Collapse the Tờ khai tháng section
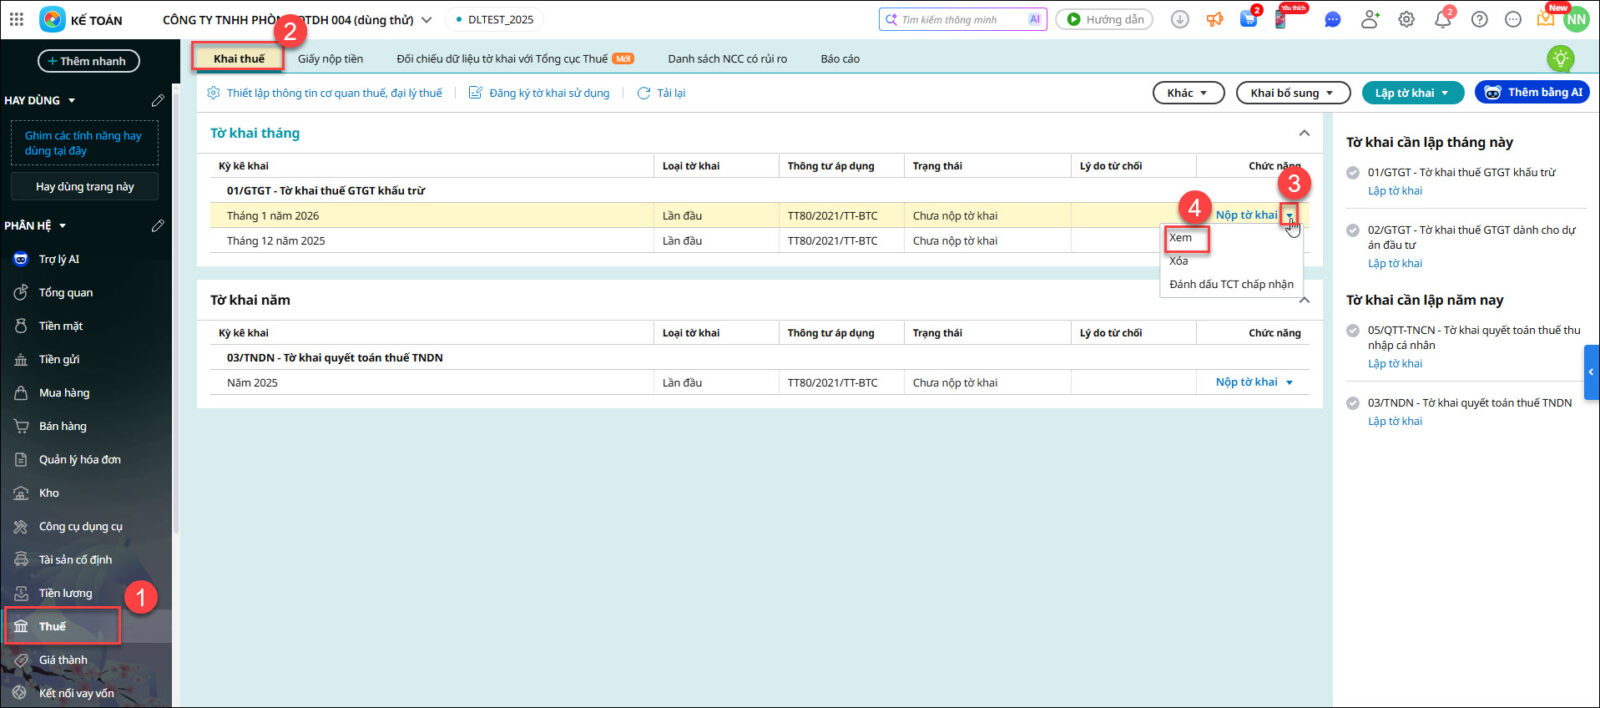This screenshot has height=708, width=1600. tap(1304, 133)
